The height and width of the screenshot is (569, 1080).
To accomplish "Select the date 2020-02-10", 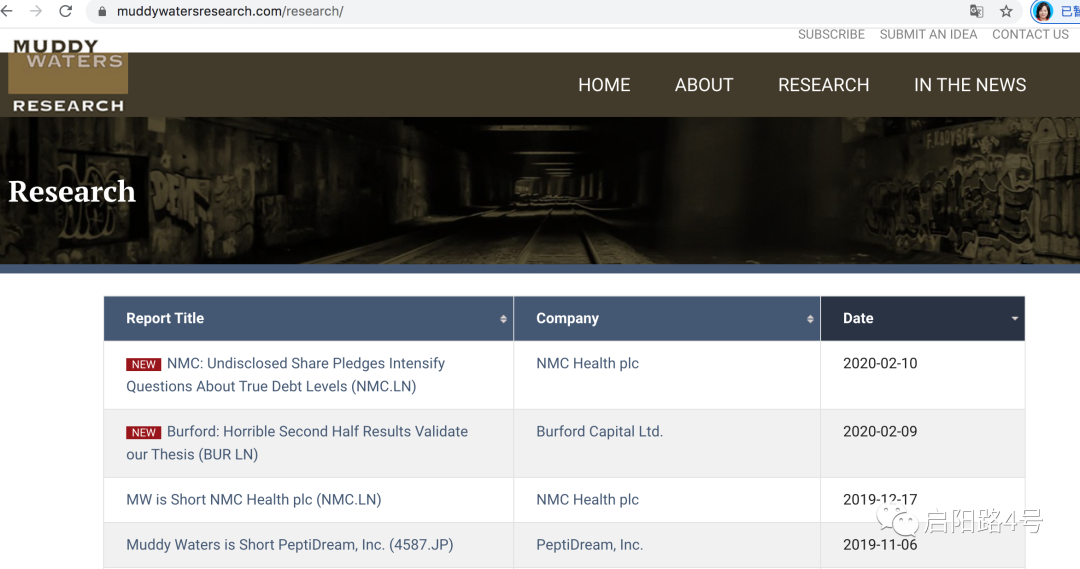I will pyautogui.click(x=880, y=363).
